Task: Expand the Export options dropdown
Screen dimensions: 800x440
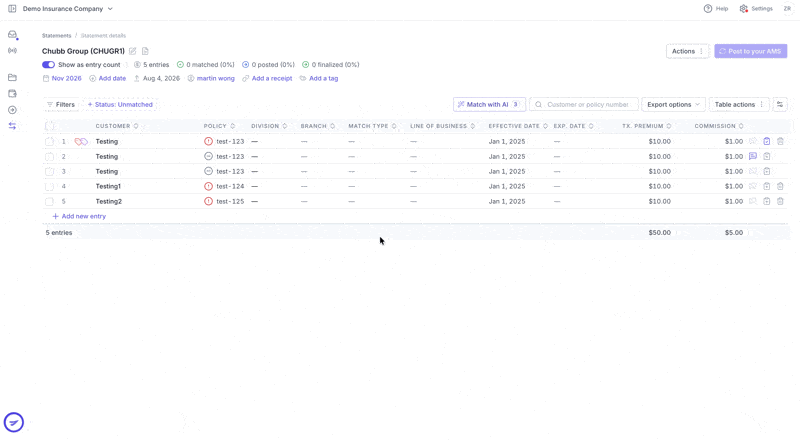Action: tap(673, 105)
